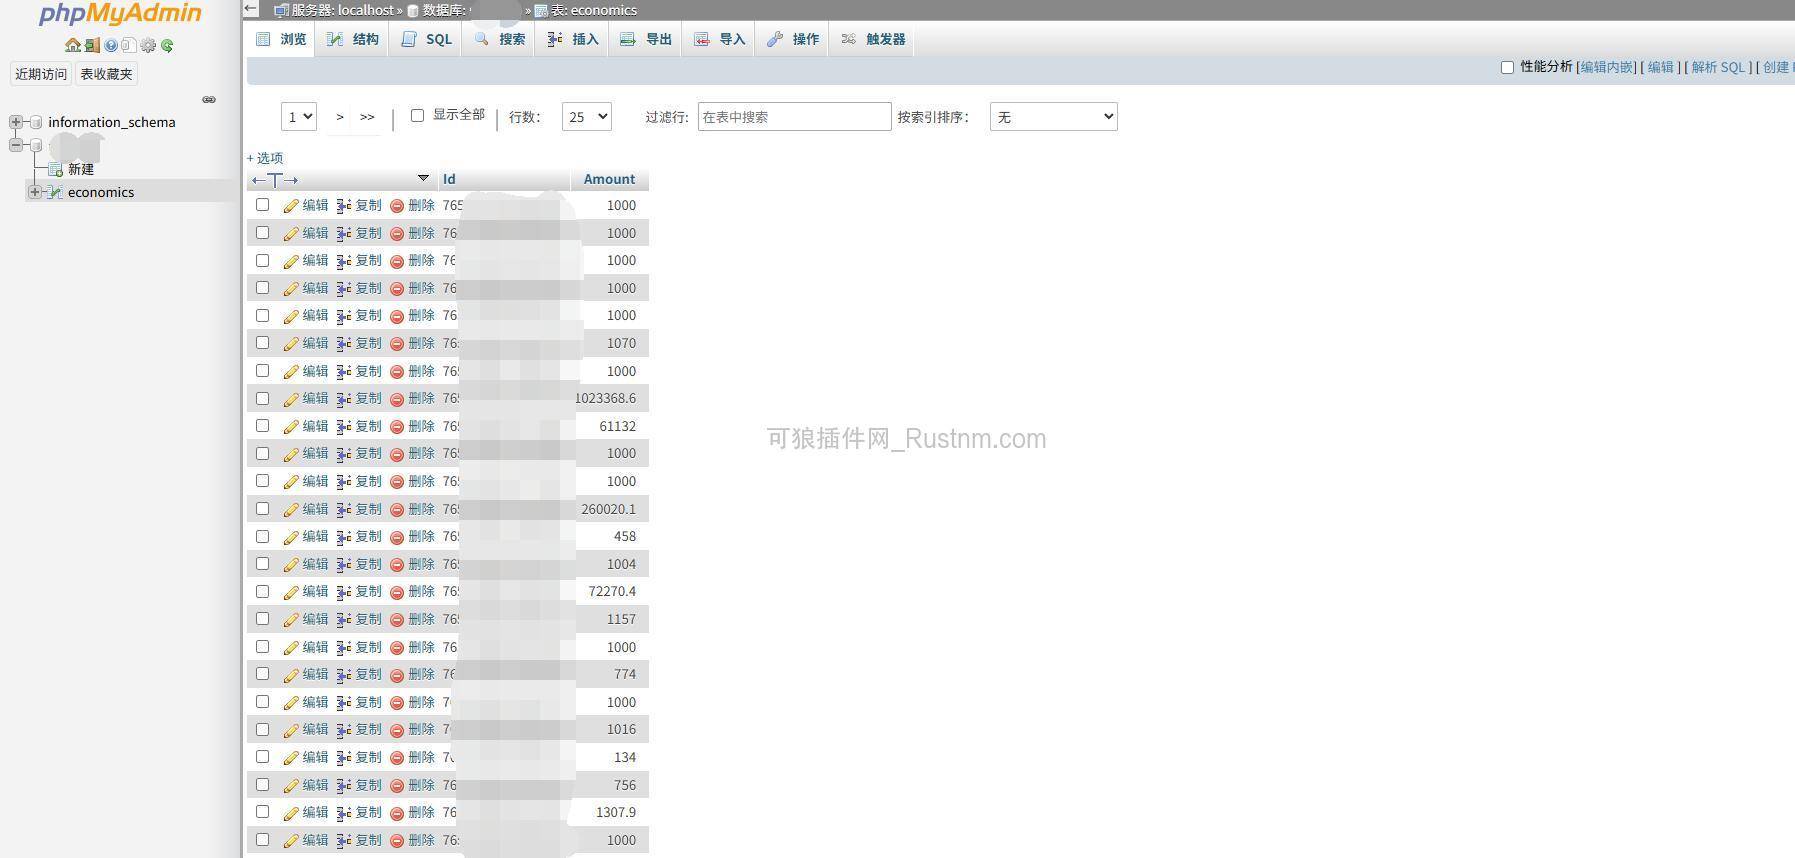Click the 解析 SQL link
Screen dimensions: 1795x858
1718,67
